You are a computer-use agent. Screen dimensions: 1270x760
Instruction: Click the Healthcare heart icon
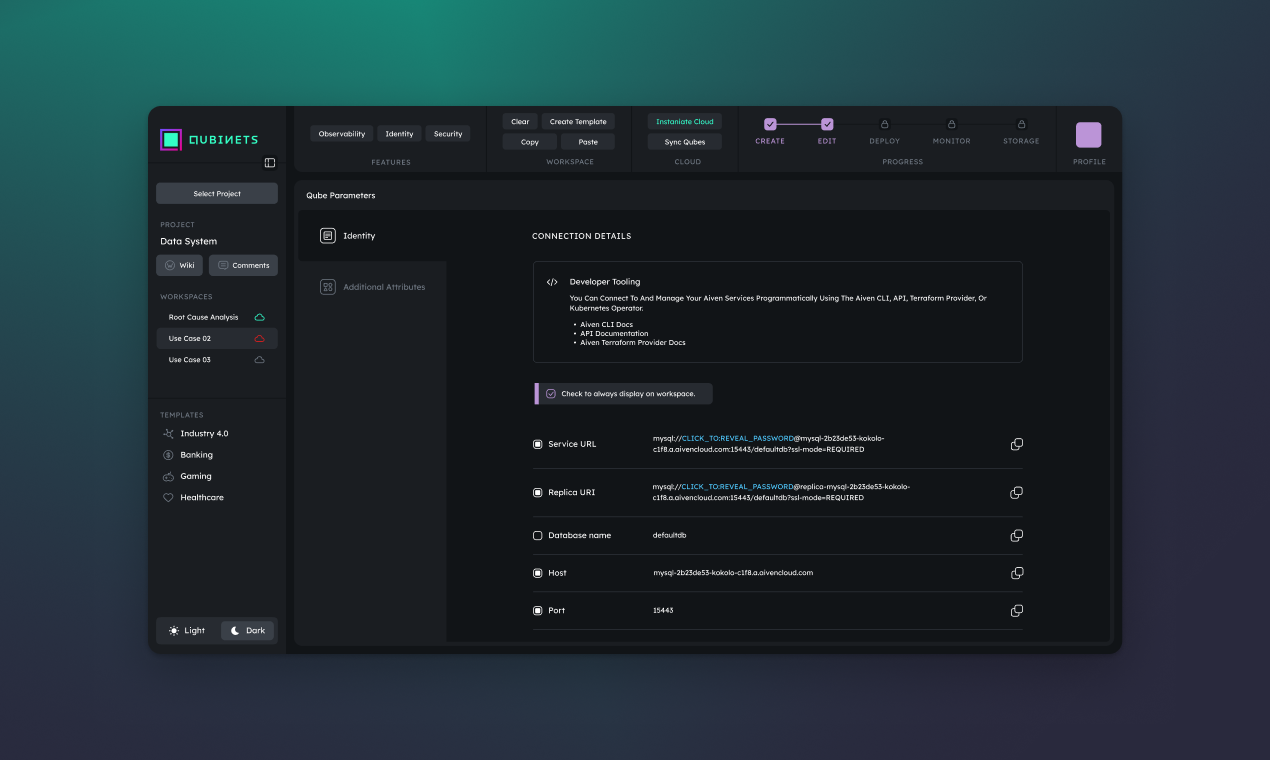pyautogui.click(x=168, y=497)
